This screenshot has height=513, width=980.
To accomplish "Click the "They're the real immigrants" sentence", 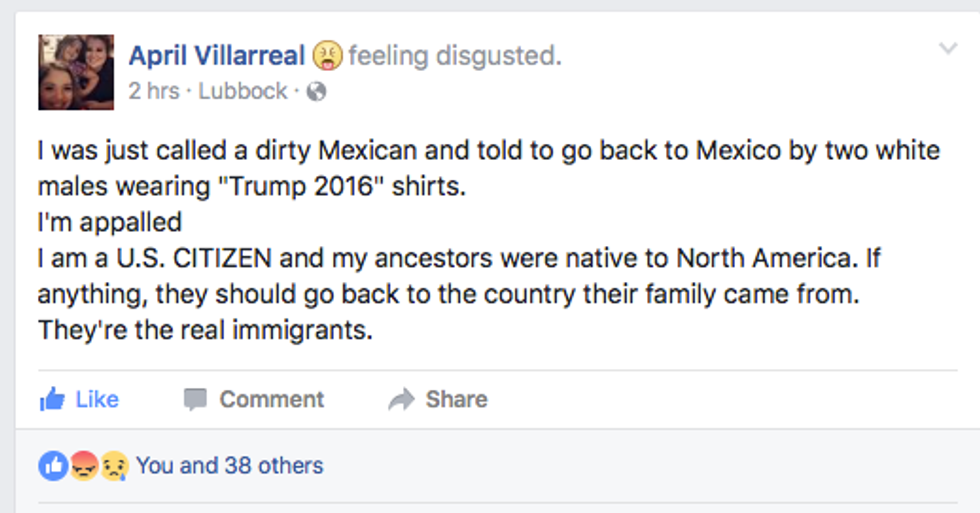I will tap(205, 331).
